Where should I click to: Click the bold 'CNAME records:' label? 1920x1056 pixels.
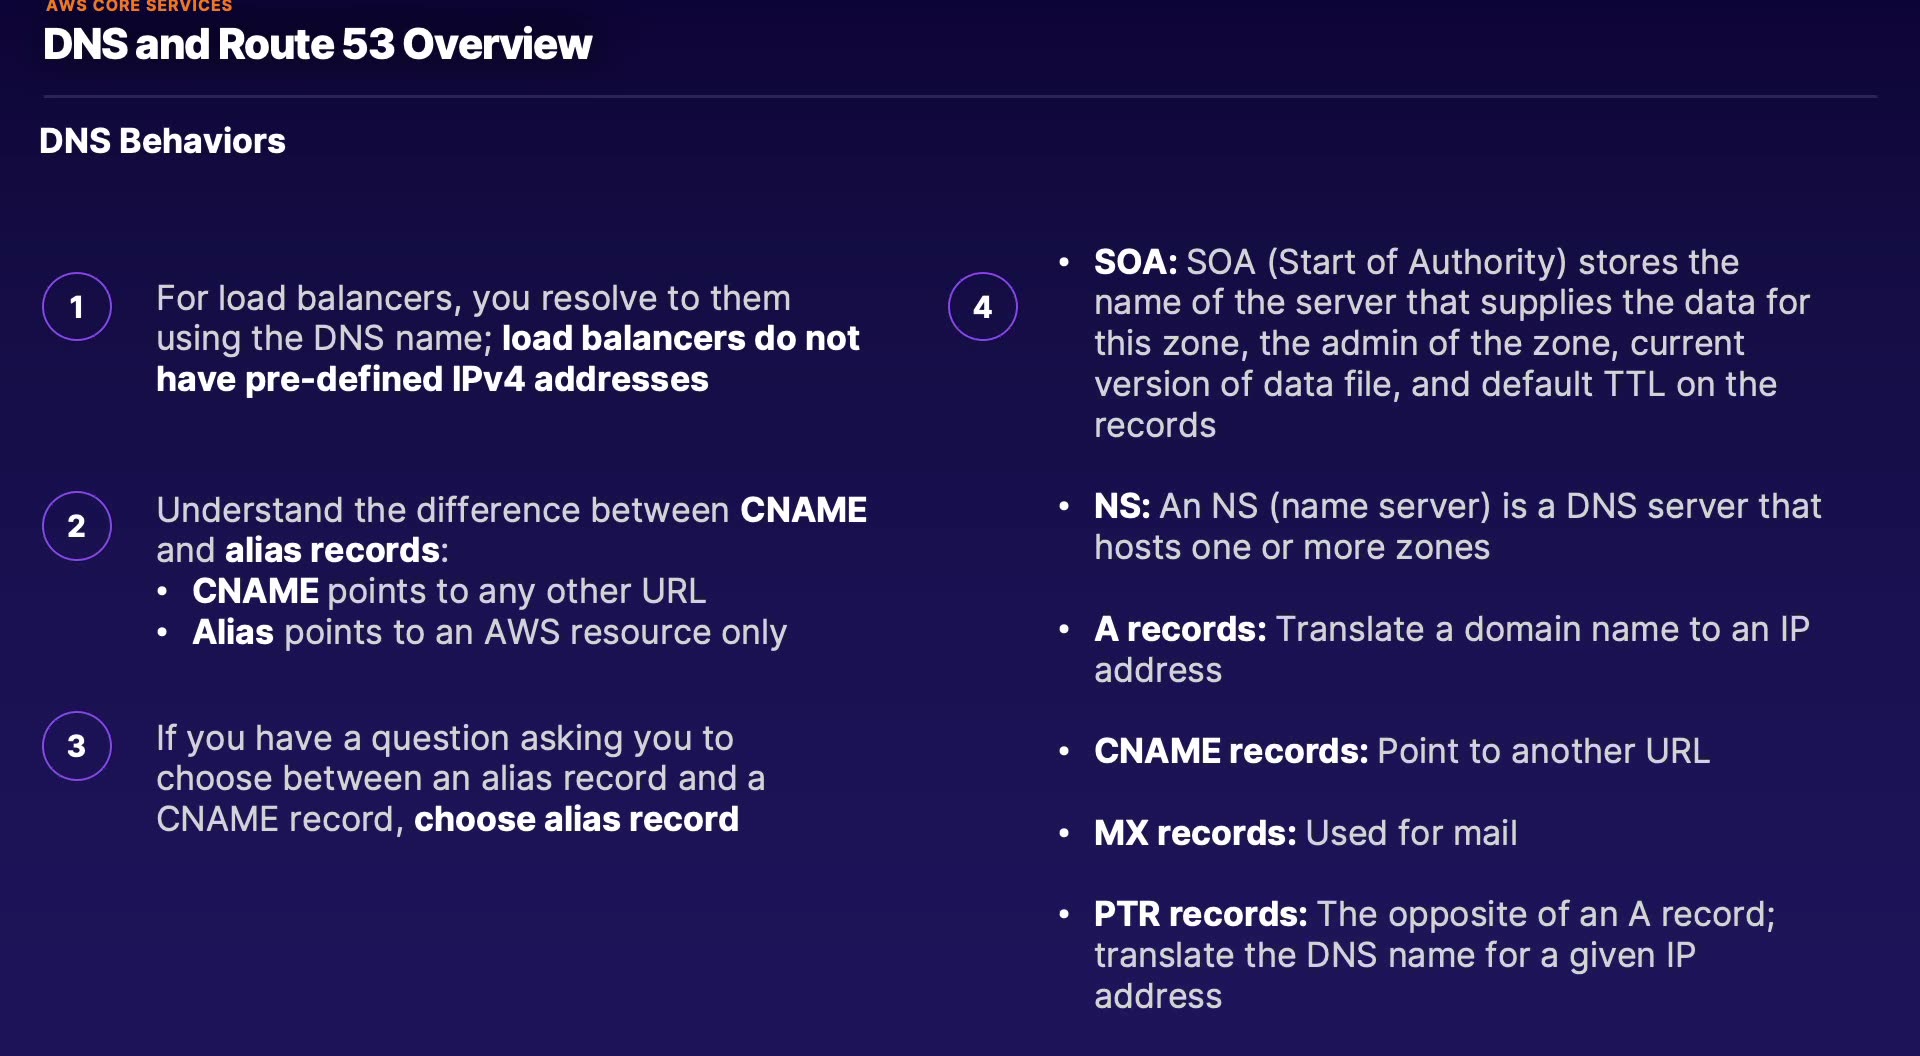click(x=1230, y=751)
